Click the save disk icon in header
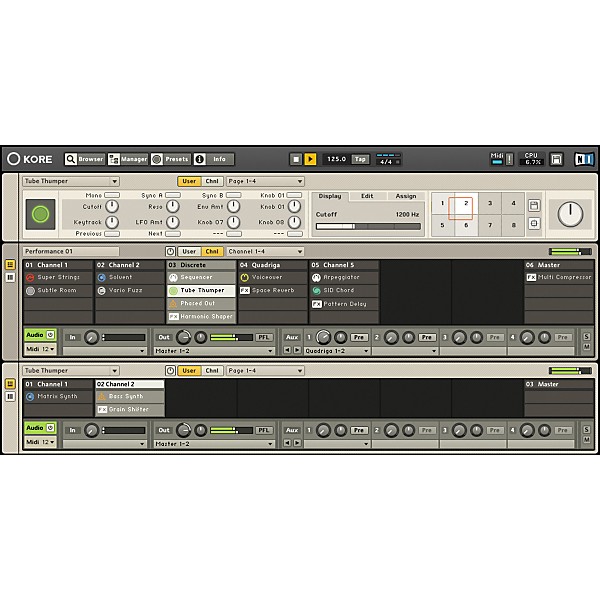Viewport: 600px width, 600px height. (x=556, y=159)
